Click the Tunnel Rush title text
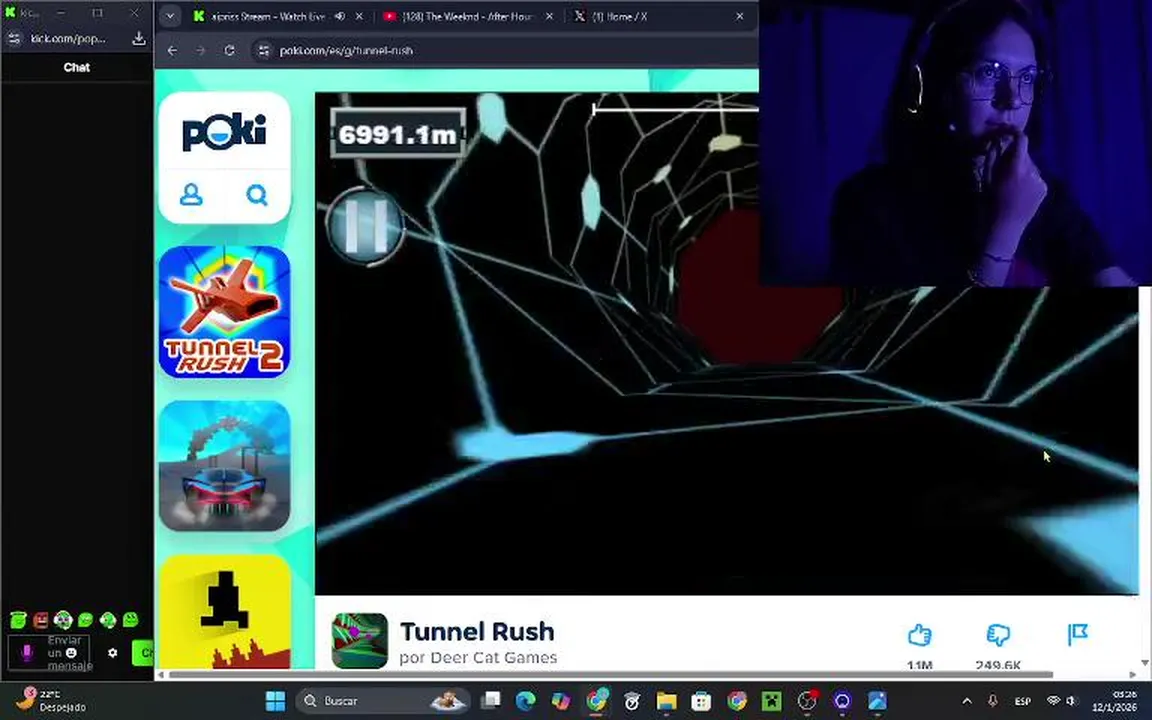1152x720 pixels. click(x=477, y=631)
